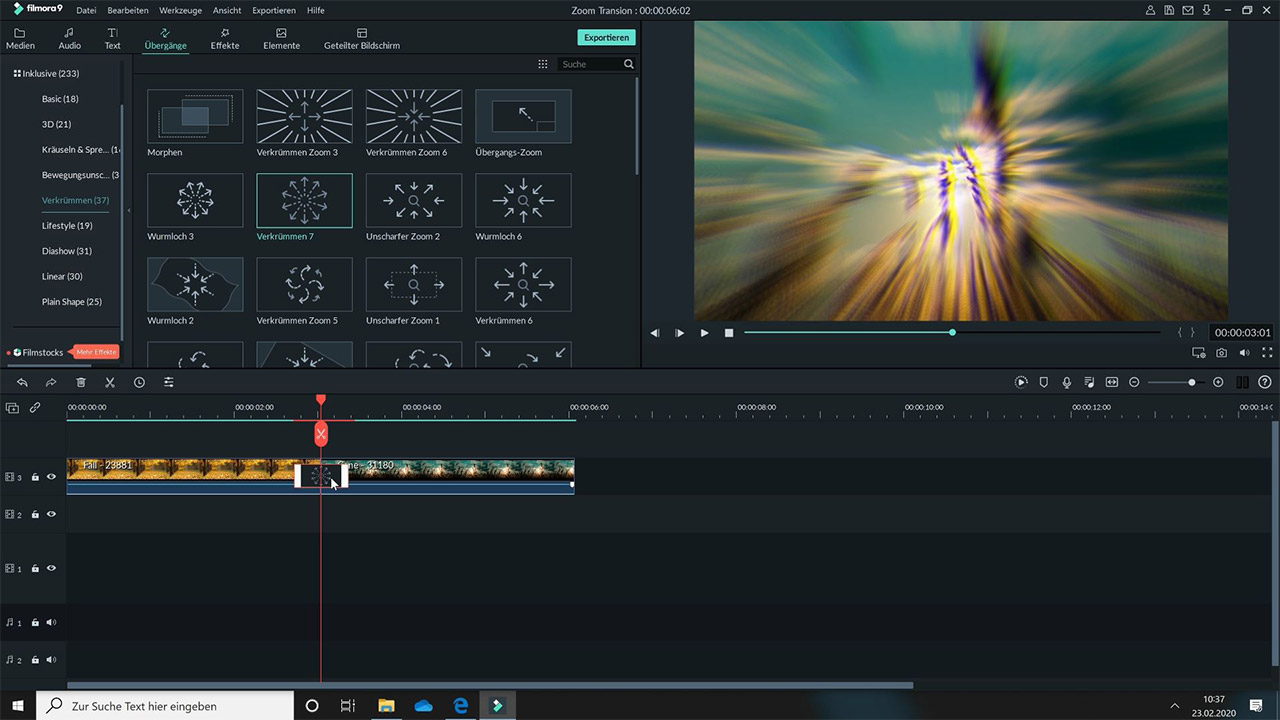Click the timeline zoom slider handle
This screenshot has height=720, width=1280.
1191,382
